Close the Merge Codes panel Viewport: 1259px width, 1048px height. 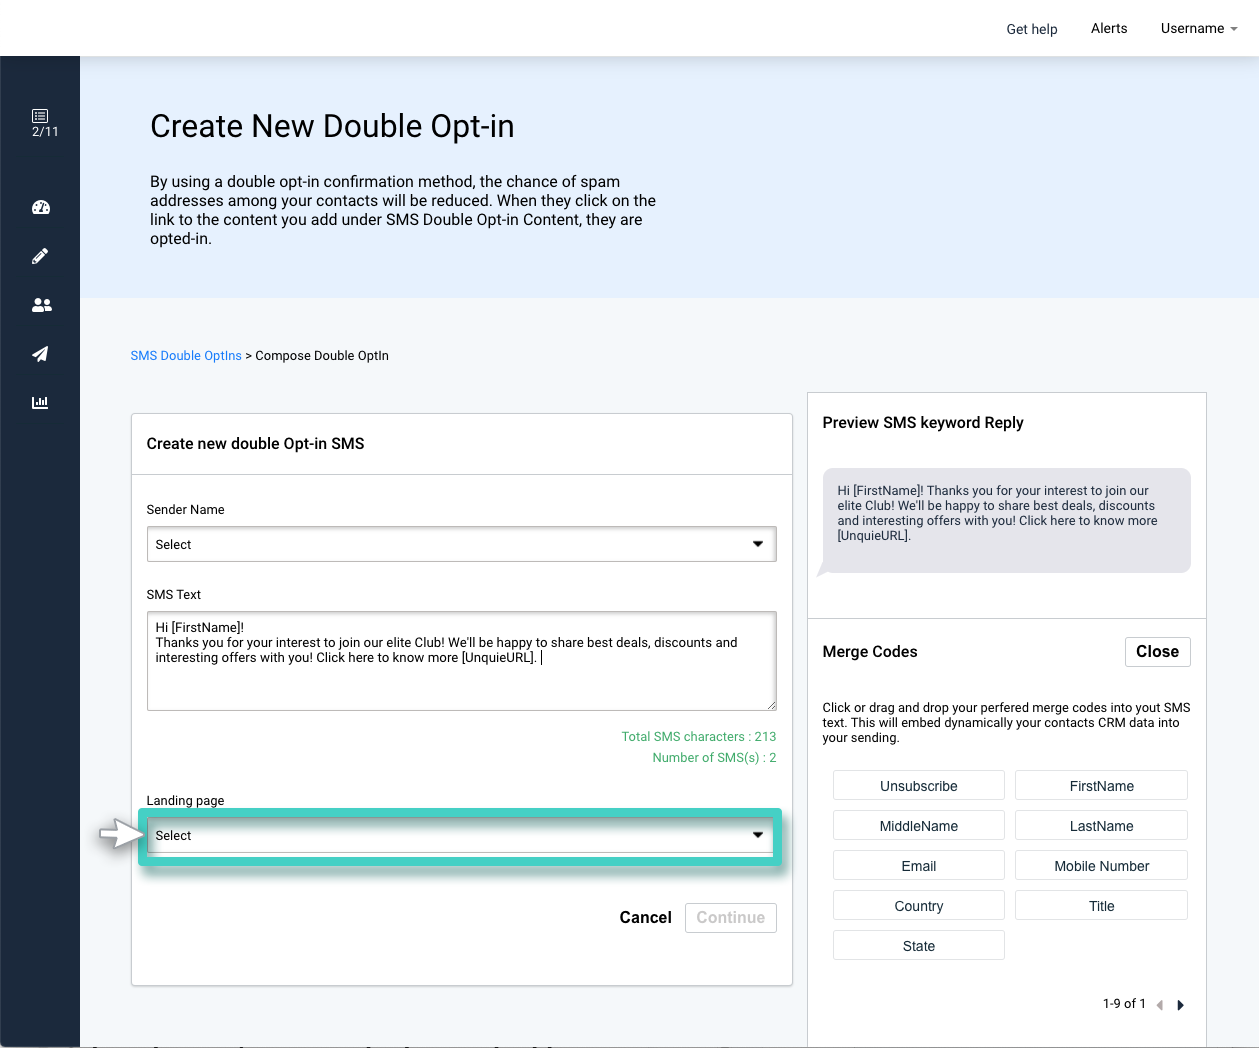[1157, 652]
